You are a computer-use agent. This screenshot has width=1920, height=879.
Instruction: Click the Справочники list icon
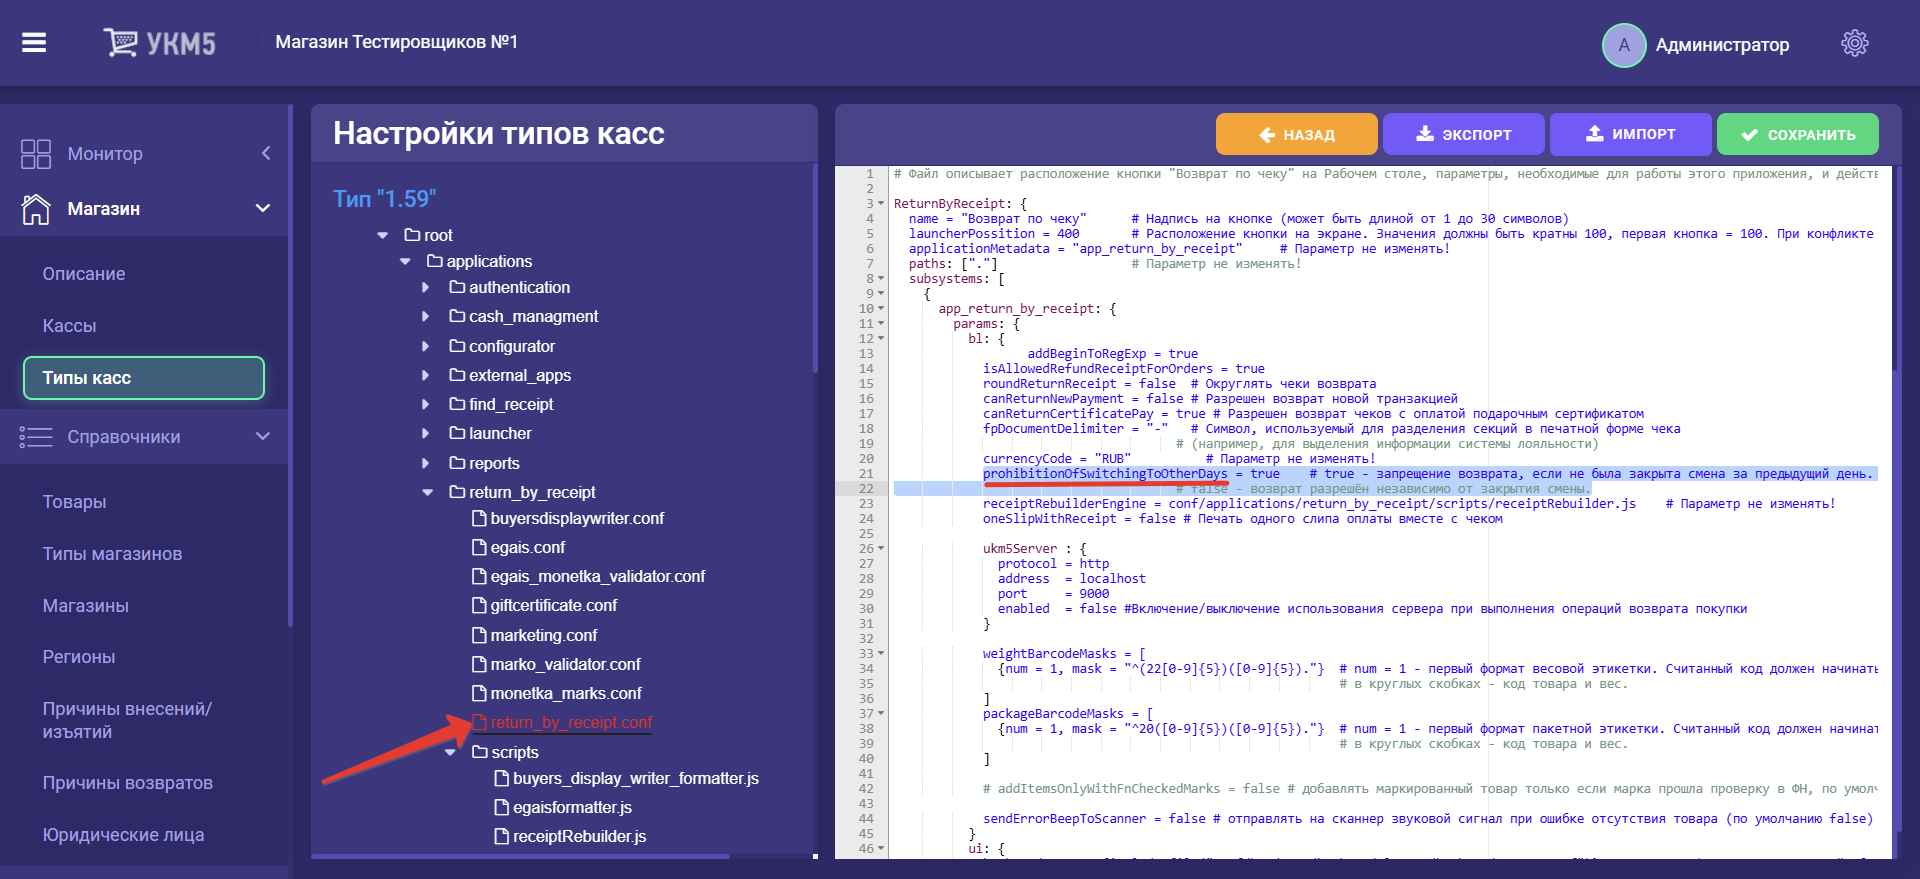(36, 437)
